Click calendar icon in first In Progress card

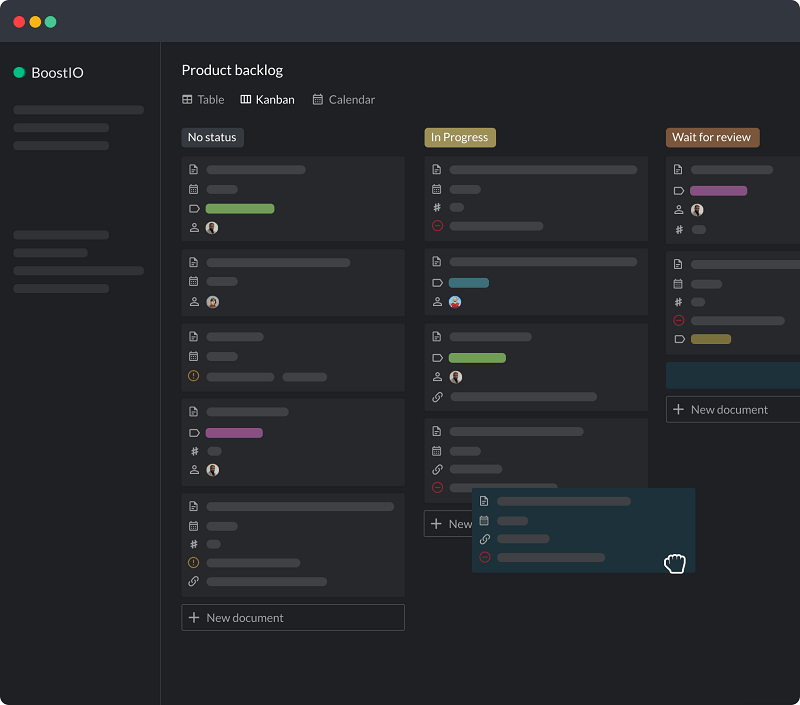(x=437, y=189)
